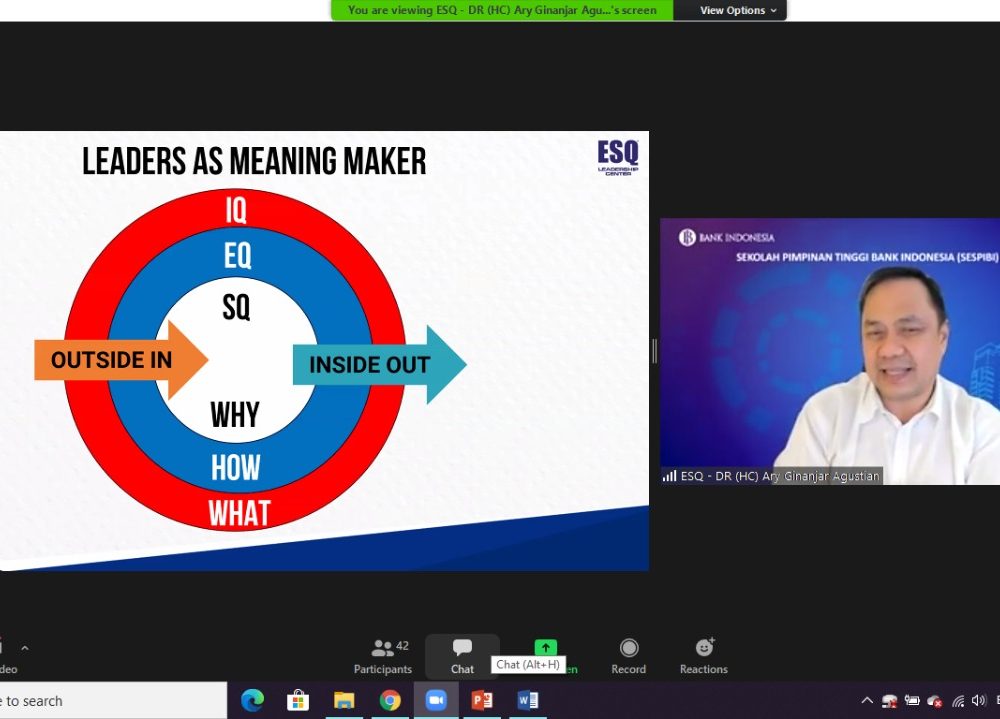Expand the View Options dropdown

coord(731,10)
